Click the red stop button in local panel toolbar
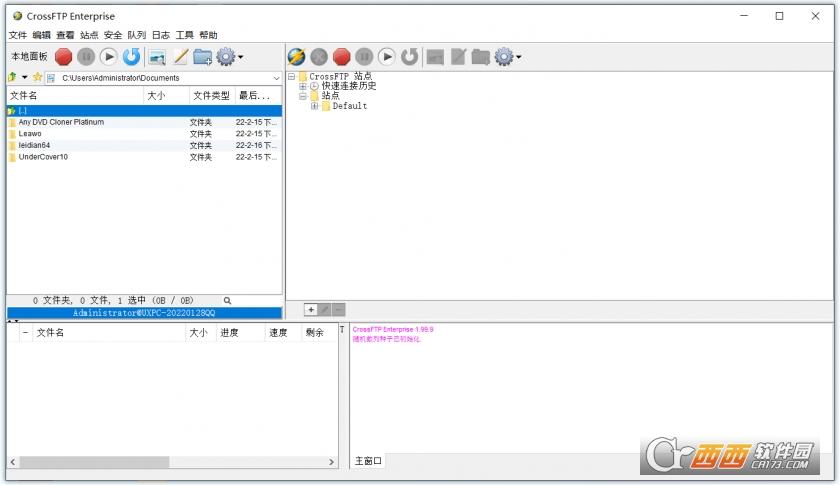The height and width of the screenshot is (485, 840). coord(63,56)
